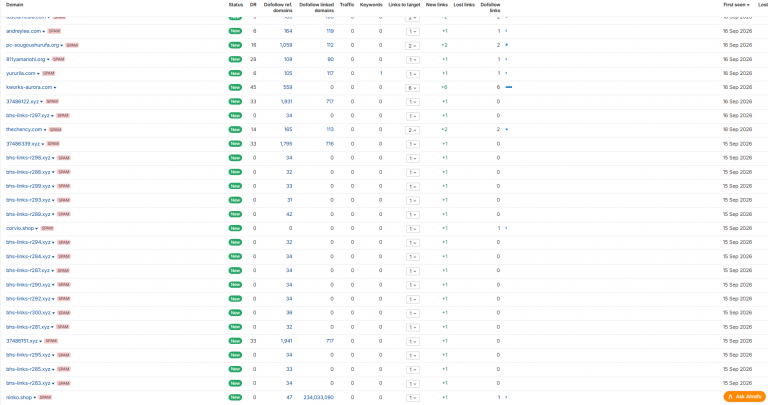Viewport: 768px width, 405px height.
Task: Sort by the Traffic column header
Action: (x=347, y=5)
